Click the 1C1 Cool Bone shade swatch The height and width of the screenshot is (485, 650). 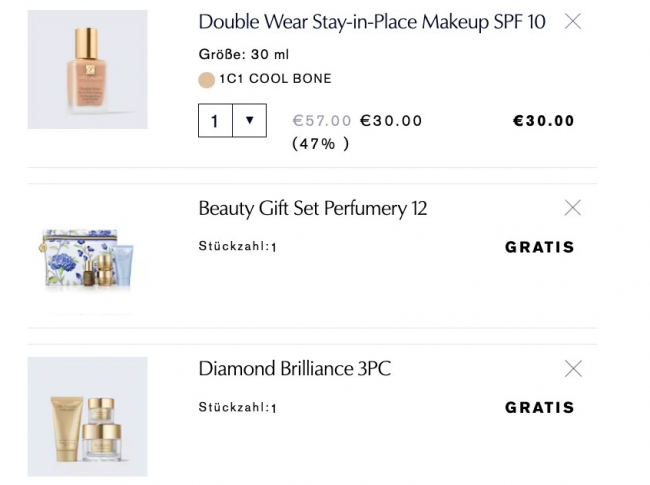[x=207, y=80]
